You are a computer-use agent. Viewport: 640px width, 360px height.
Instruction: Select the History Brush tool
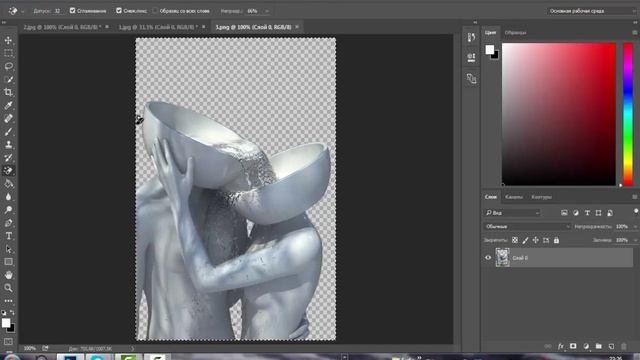pyautogui.click(x=8, y=158)
